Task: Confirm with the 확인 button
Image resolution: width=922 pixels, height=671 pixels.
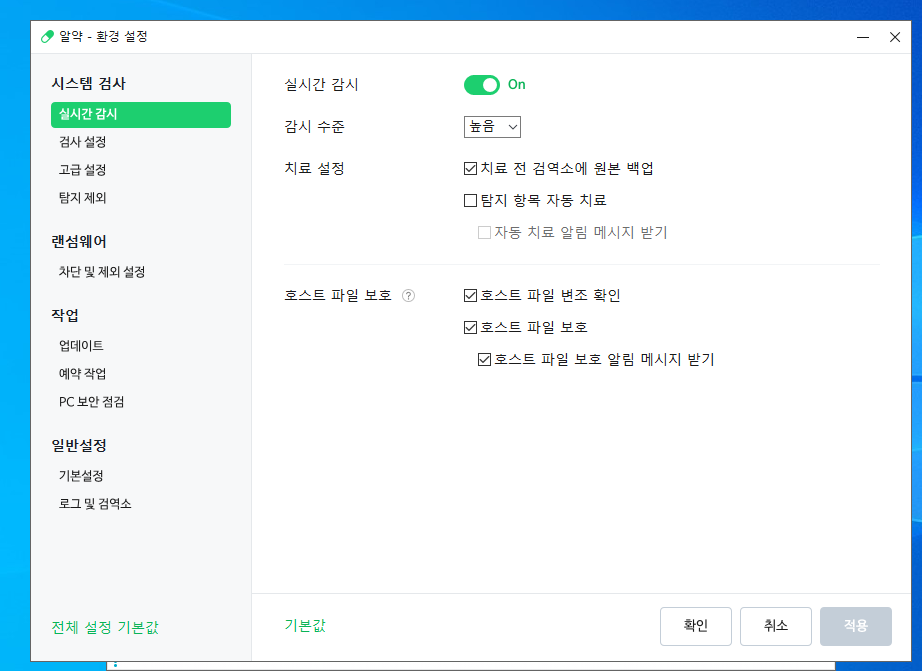Action: point(696,626)
